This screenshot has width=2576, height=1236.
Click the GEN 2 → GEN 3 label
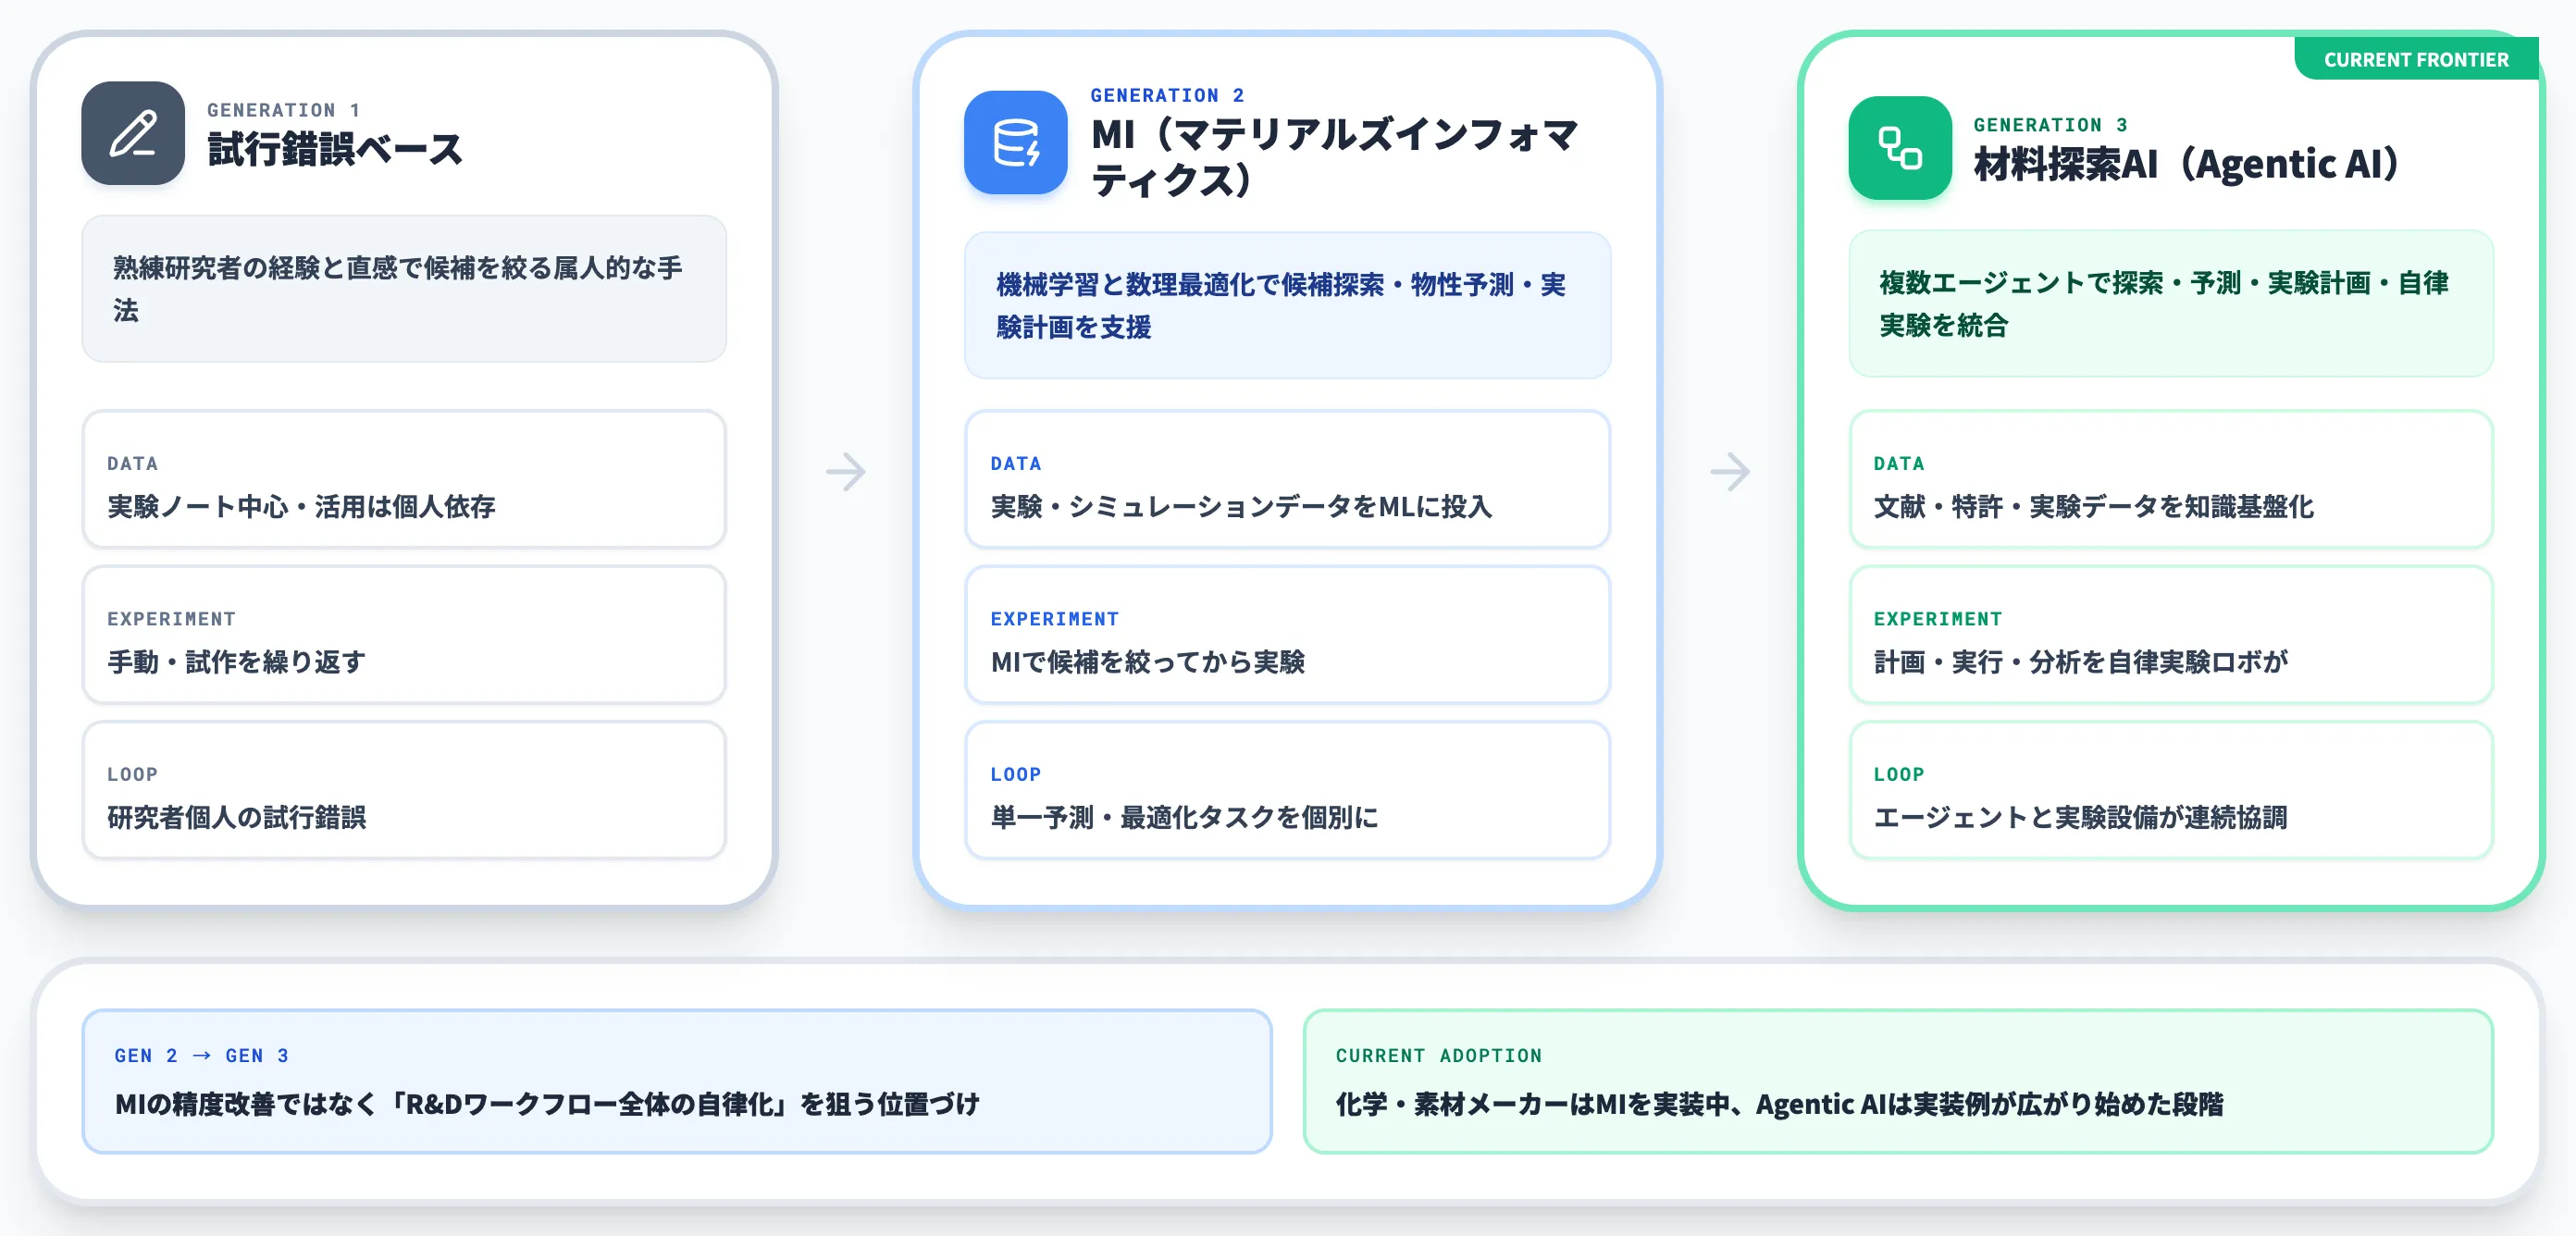tap(201, 1055)
